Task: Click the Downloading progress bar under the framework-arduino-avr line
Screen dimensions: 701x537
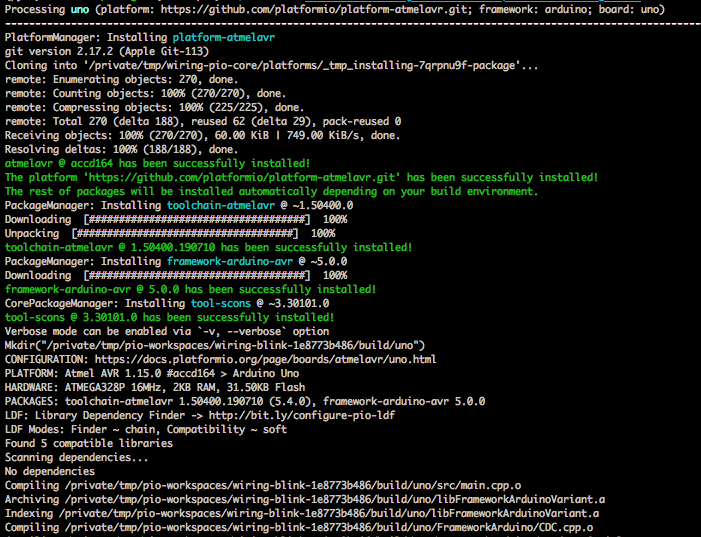Action: (197, 275)
